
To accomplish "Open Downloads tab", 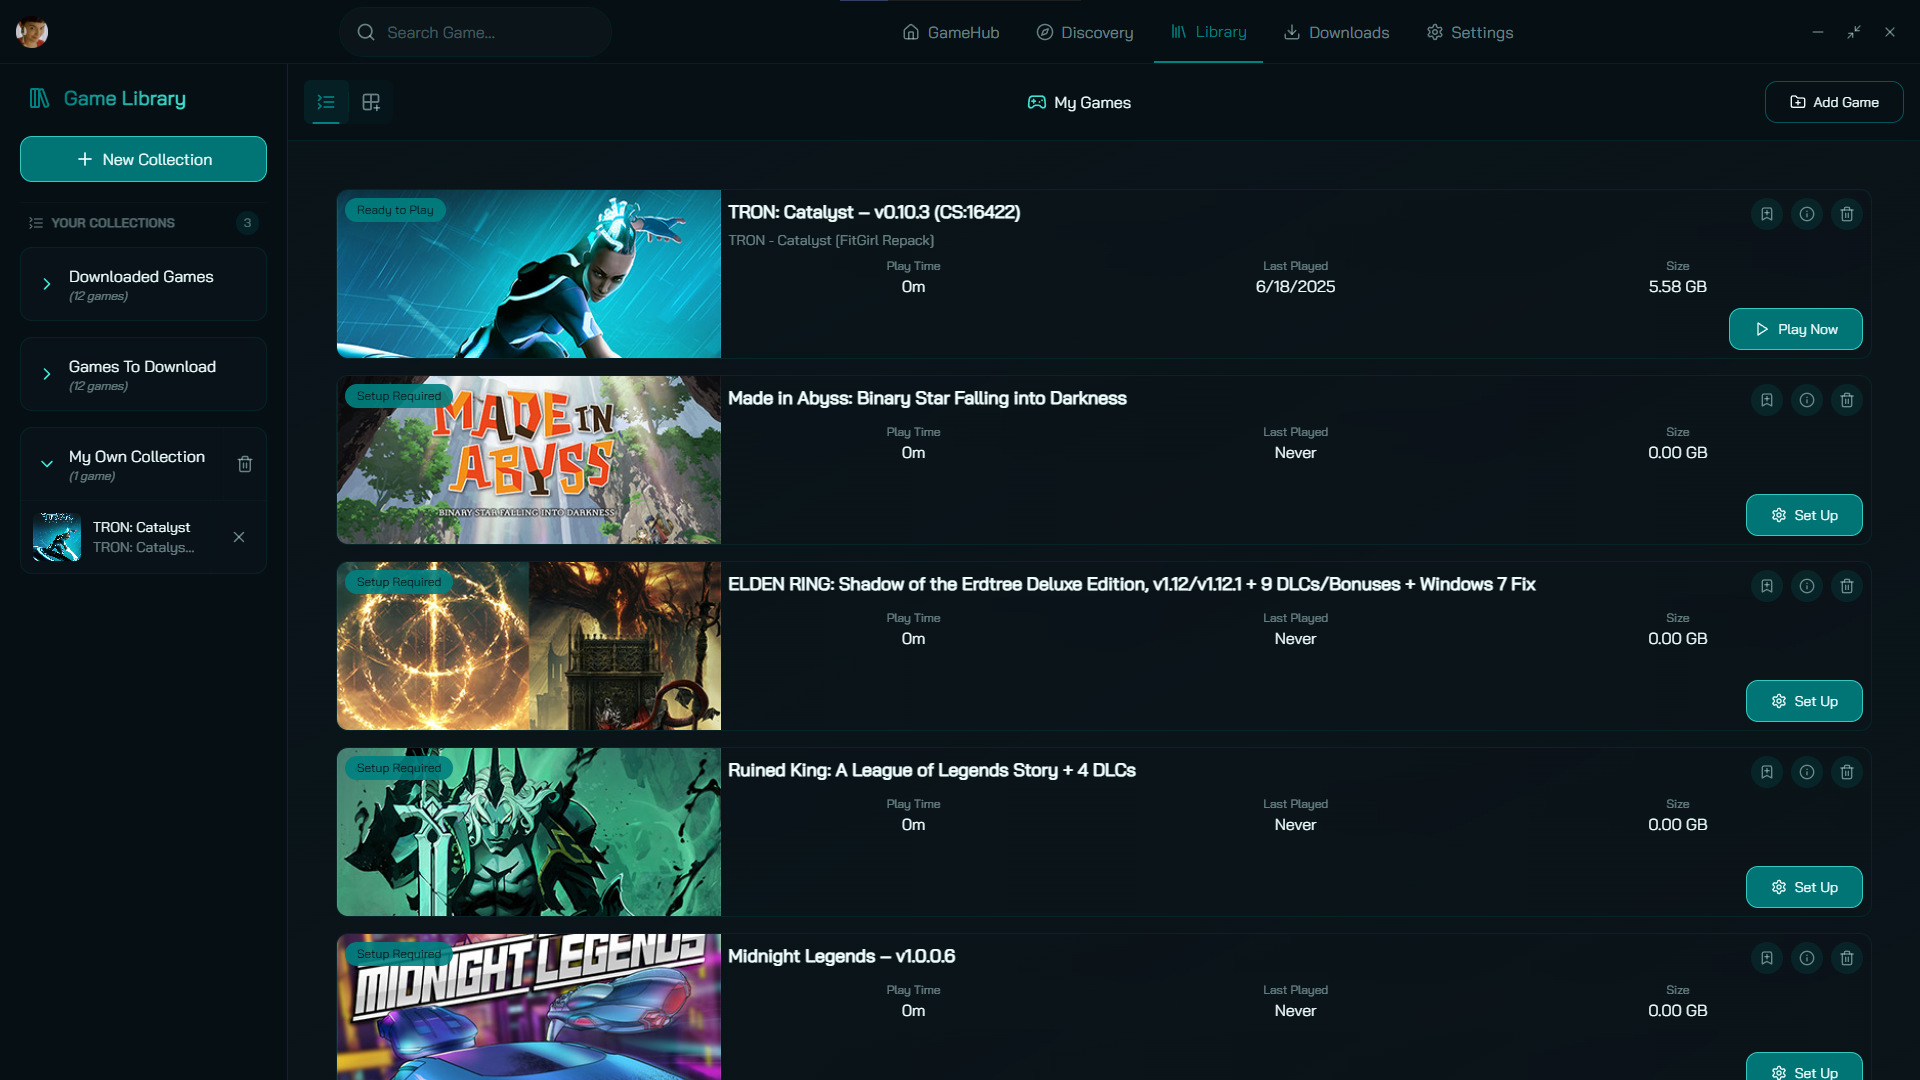I will (x=1336, y=32).
